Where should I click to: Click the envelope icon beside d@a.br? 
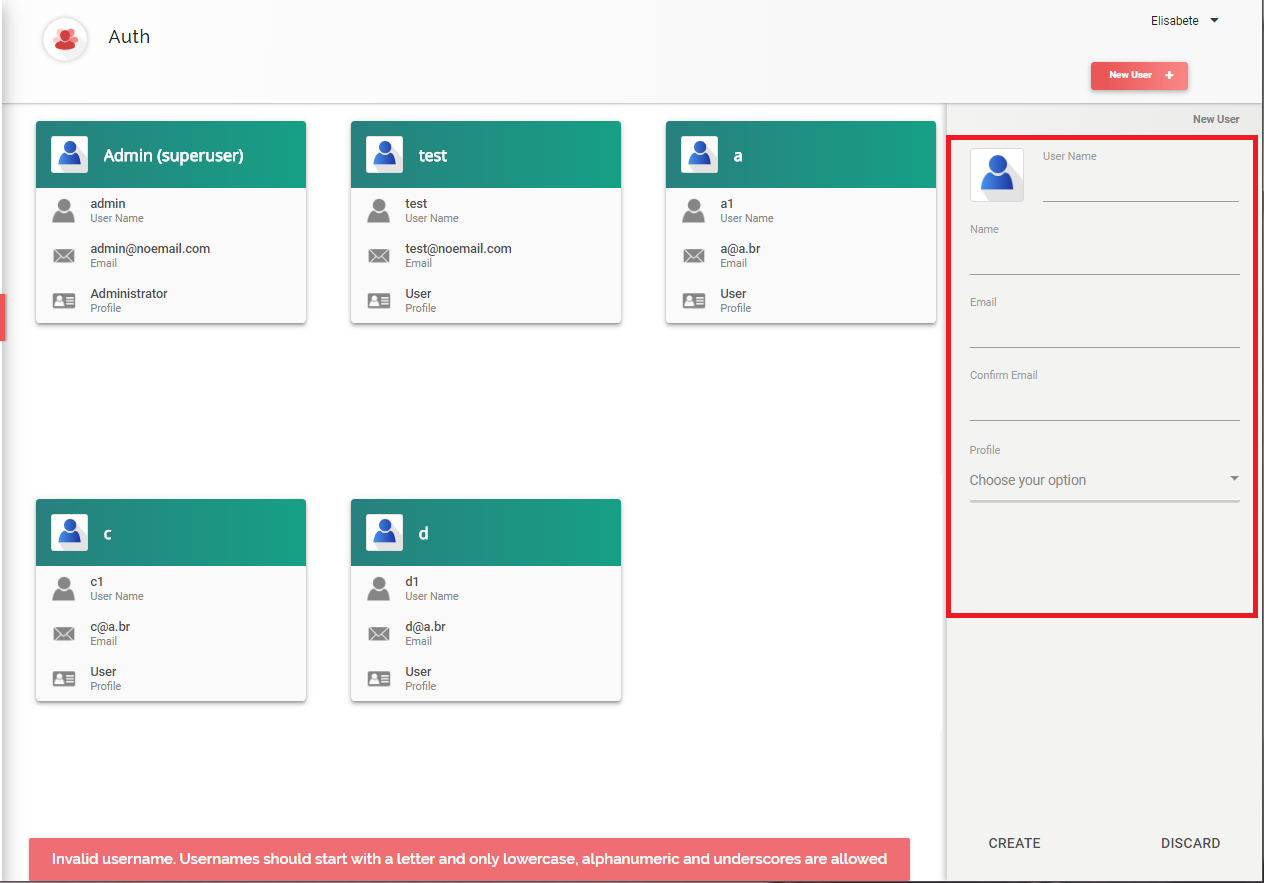(x=379, y=634)
